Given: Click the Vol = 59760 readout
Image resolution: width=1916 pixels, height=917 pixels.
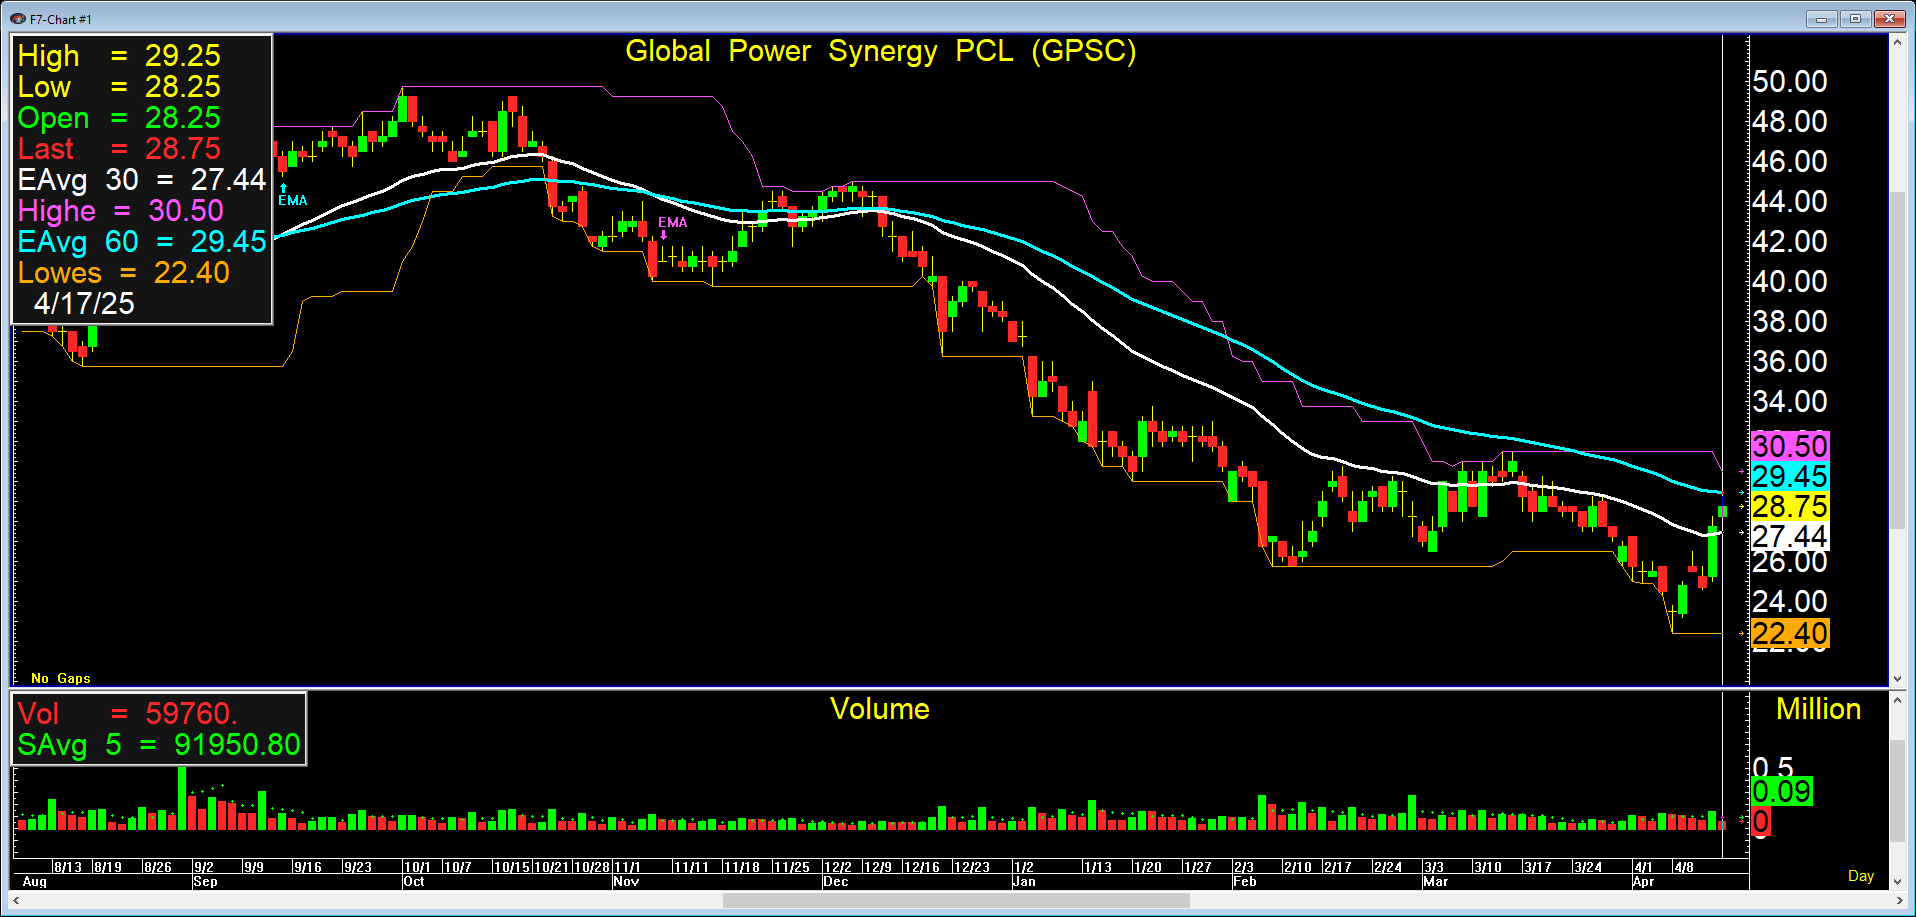Looking at the screenshot, I should point(127,714).
